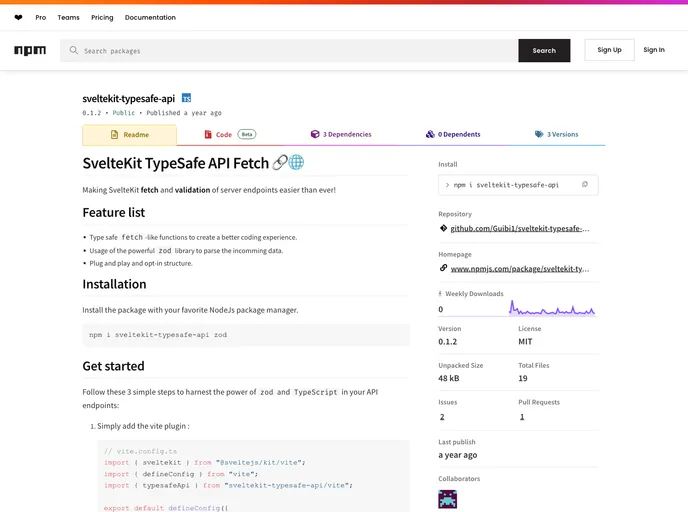Click the weekly downloads sparkline chart
The image size is (688, 512).
[552, 308]
